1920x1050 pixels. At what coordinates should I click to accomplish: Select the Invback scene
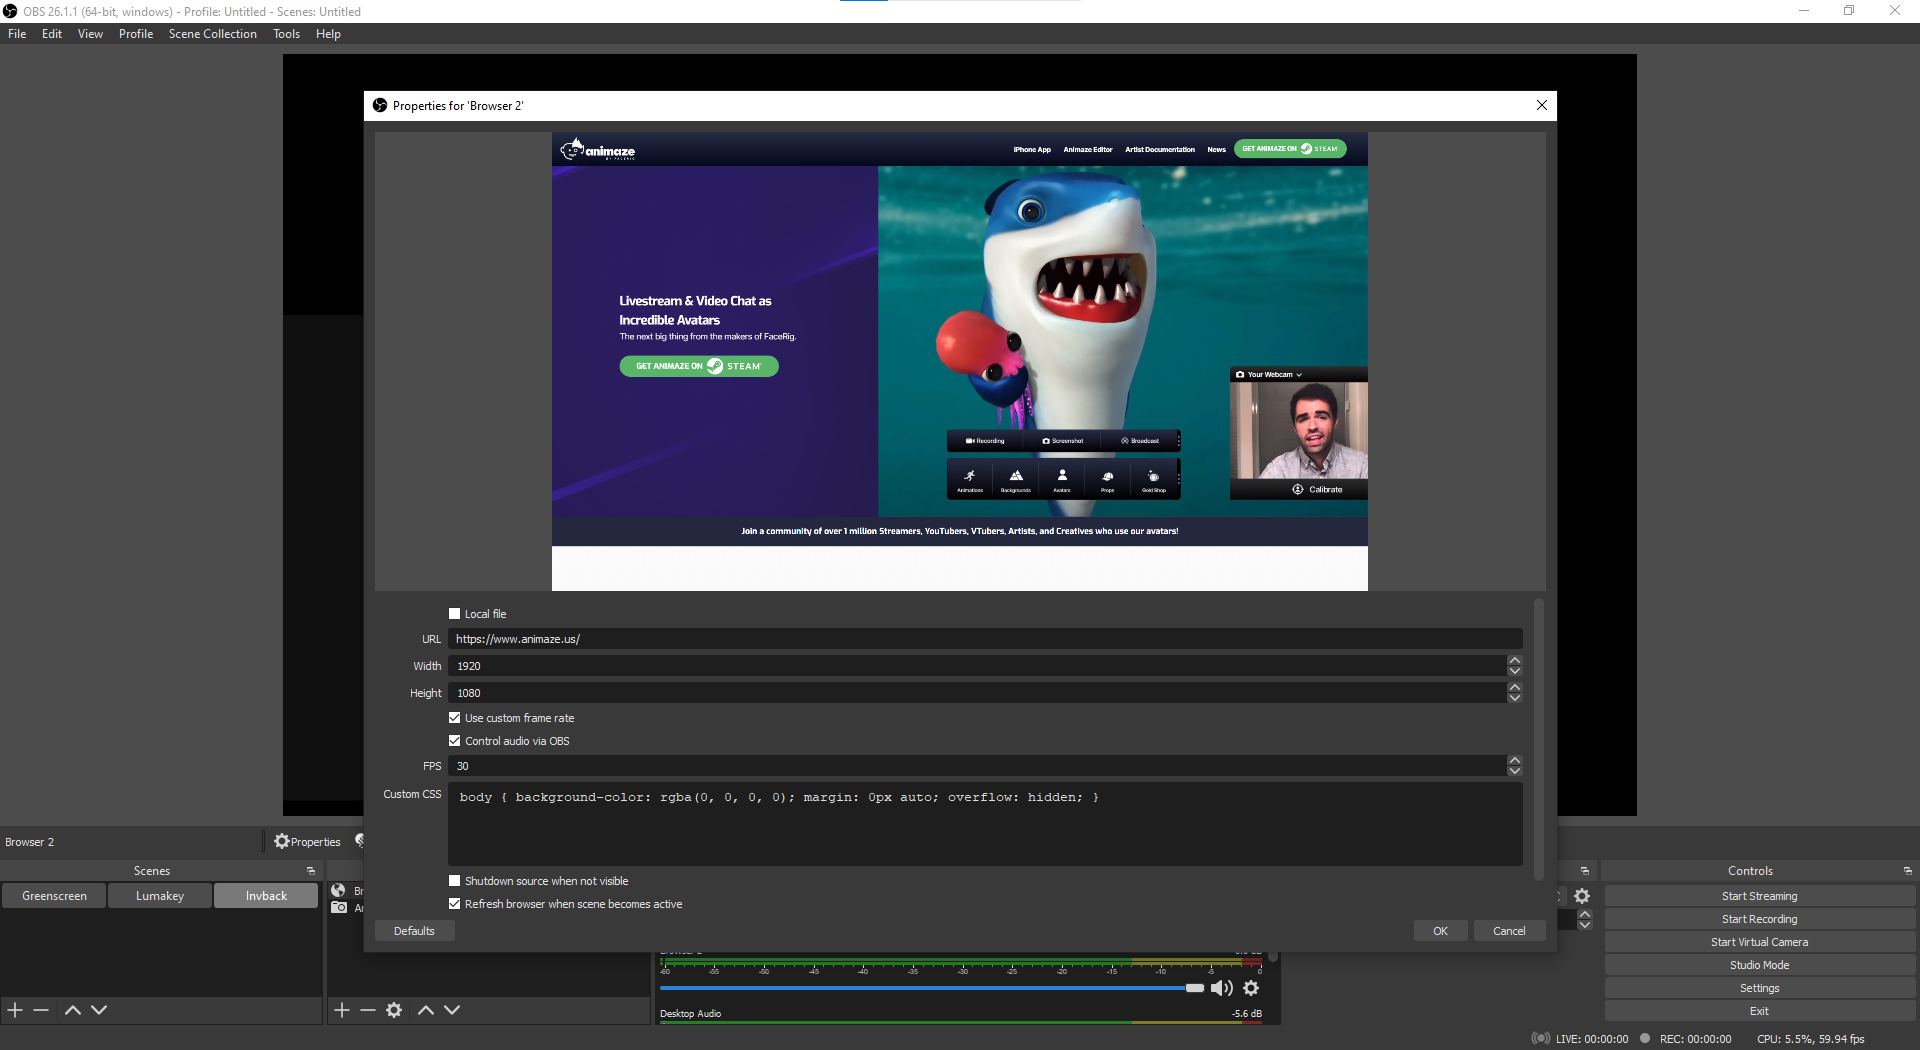click(x=266, y=896)
